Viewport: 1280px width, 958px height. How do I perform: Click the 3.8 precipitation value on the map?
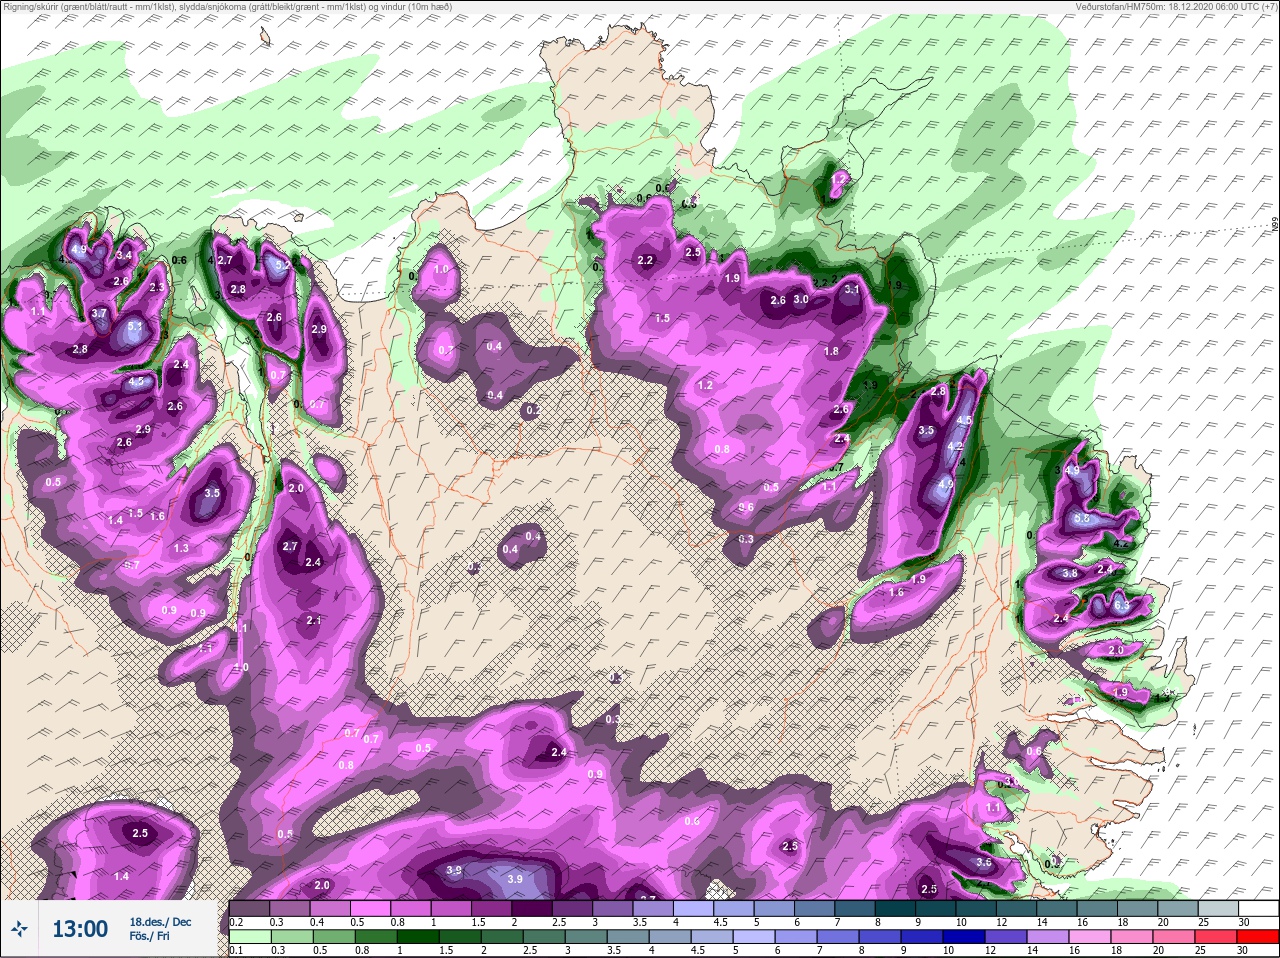[x=1070, y=573]
